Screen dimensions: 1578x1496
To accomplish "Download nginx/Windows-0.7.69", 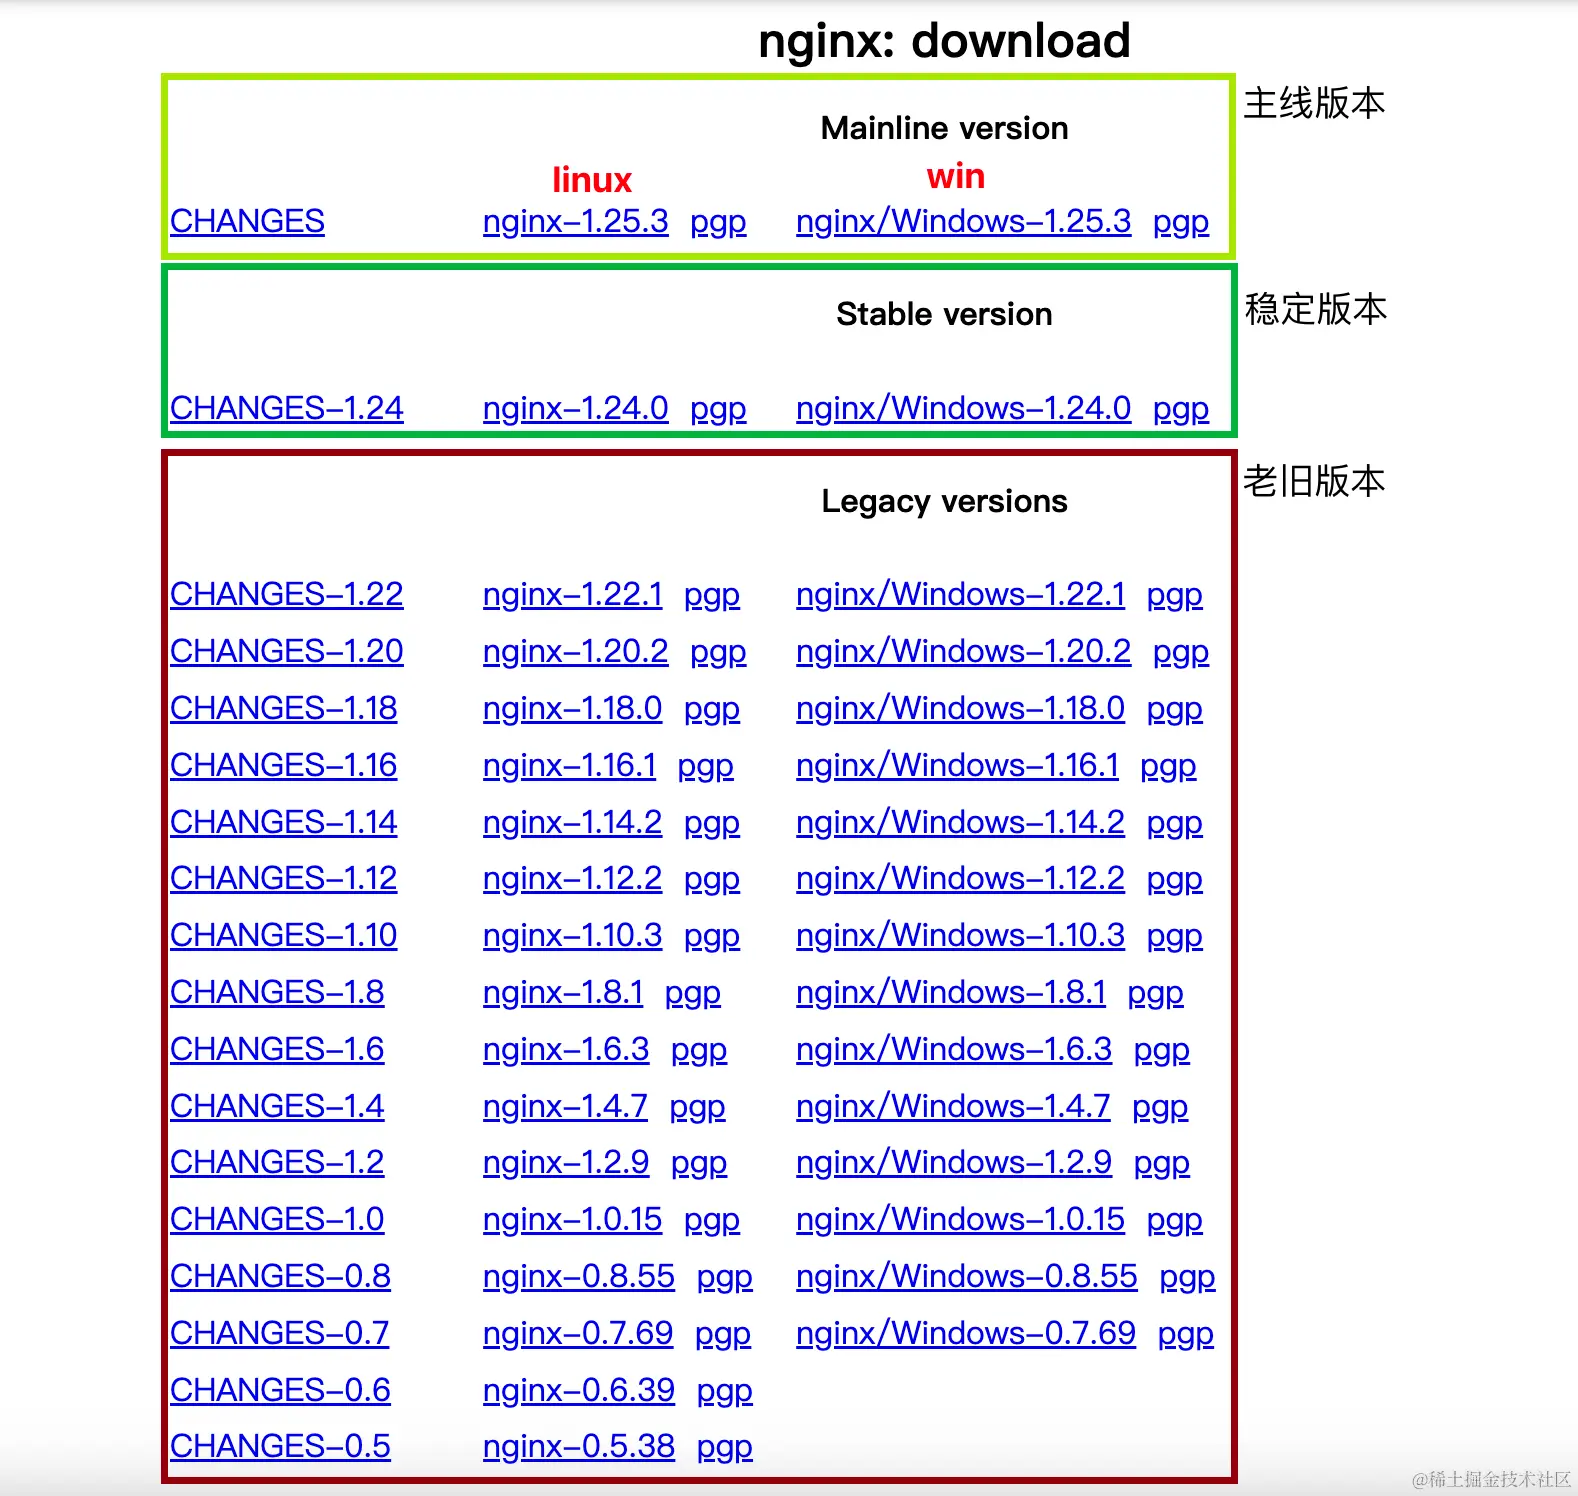I will (x=966, y=1333).
